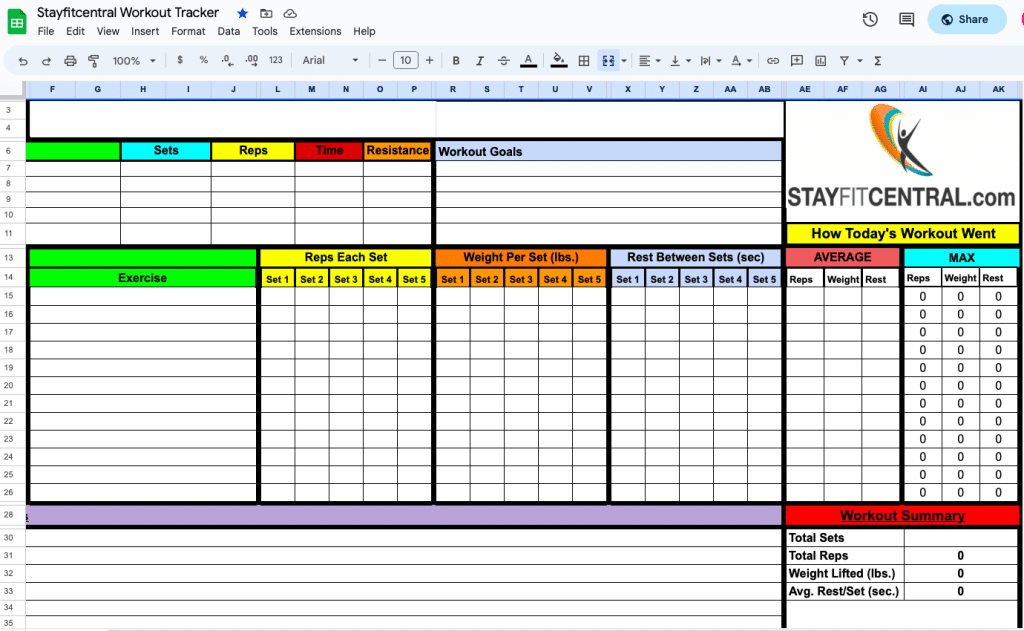Open the Format menu

tap(188, 32)
